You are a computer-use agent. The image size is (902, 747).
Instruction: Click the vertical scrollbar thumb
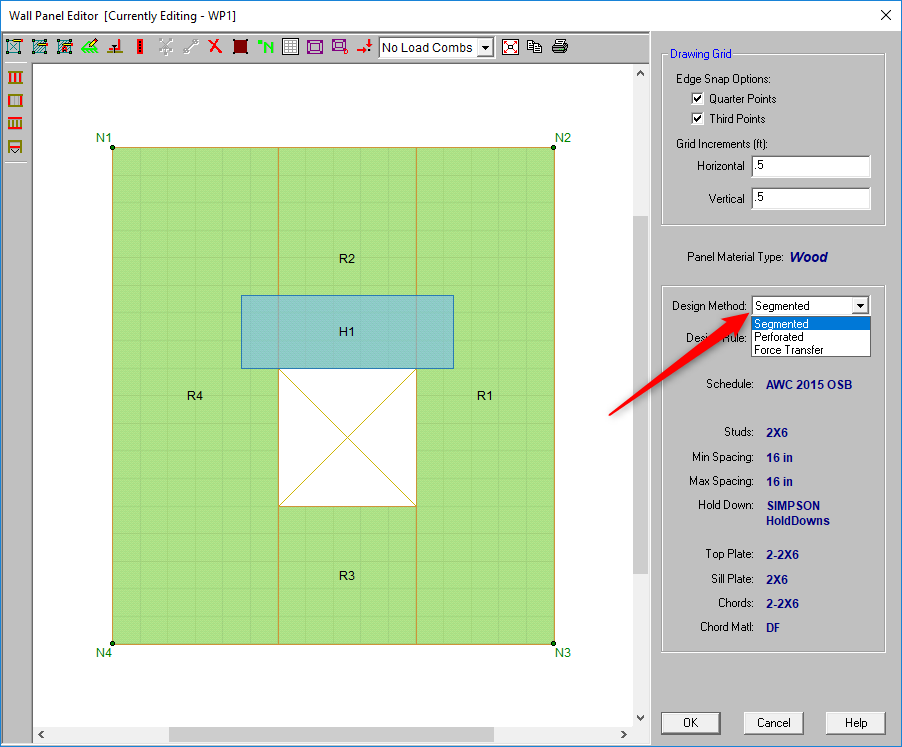[640, 394]
